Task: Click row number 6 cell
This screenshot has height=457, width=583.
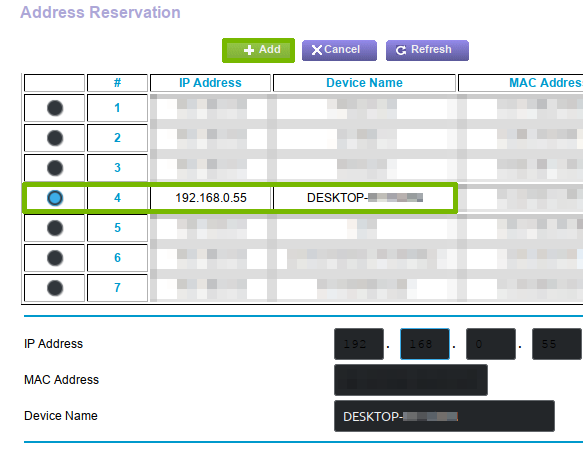Action: [x=117, y=258]
